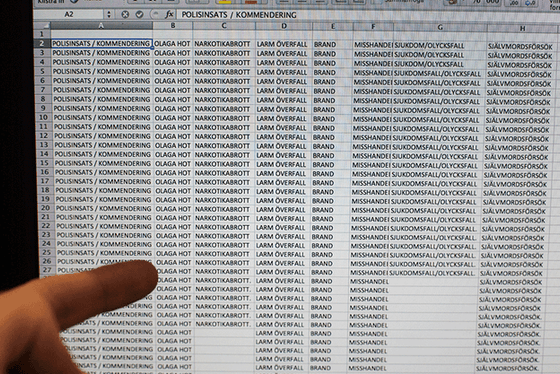Click the confirm entry checkmark icon
The width and height of the screenshot is (560, 374).
139,14
